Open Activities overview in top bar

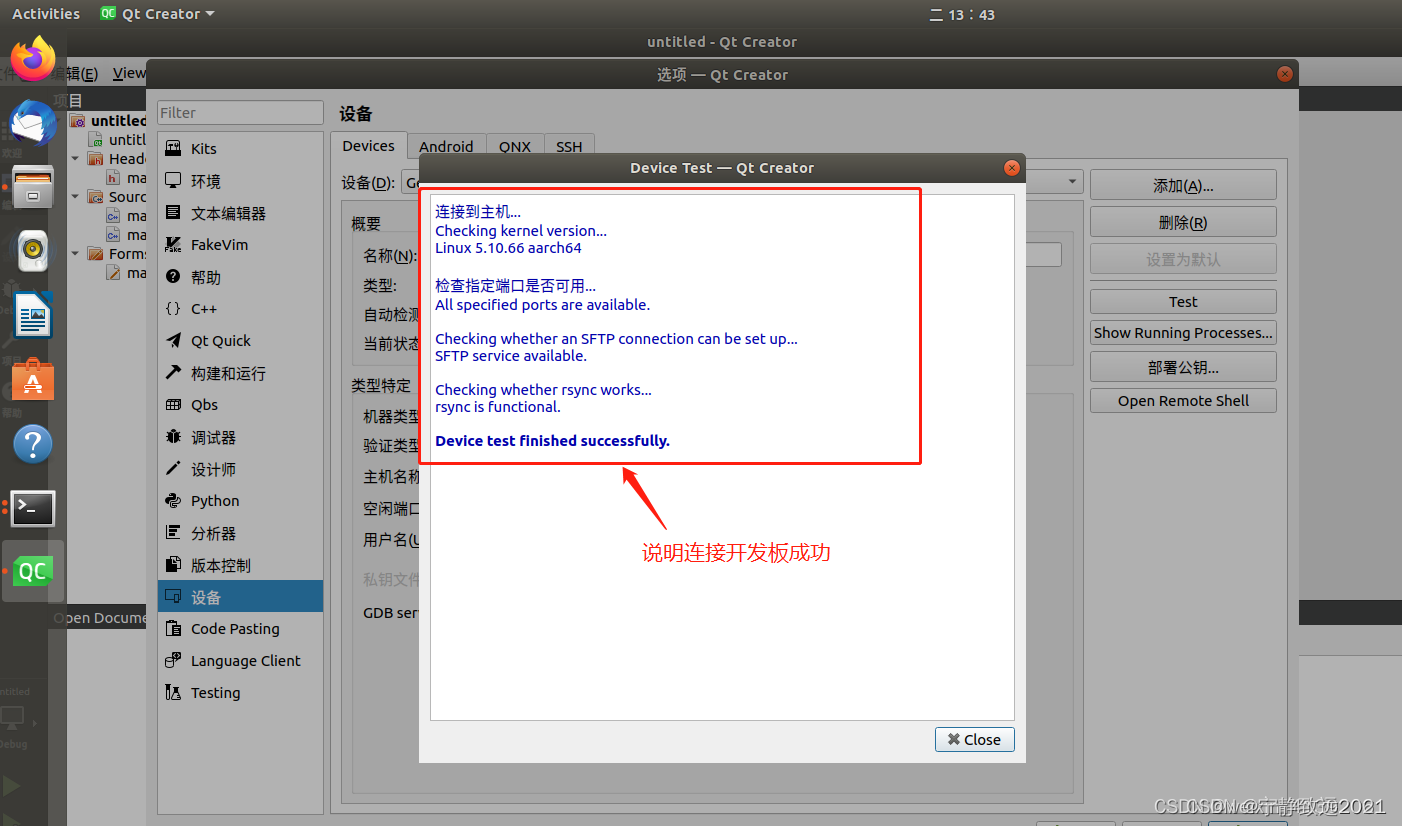[x=46, y=14]
